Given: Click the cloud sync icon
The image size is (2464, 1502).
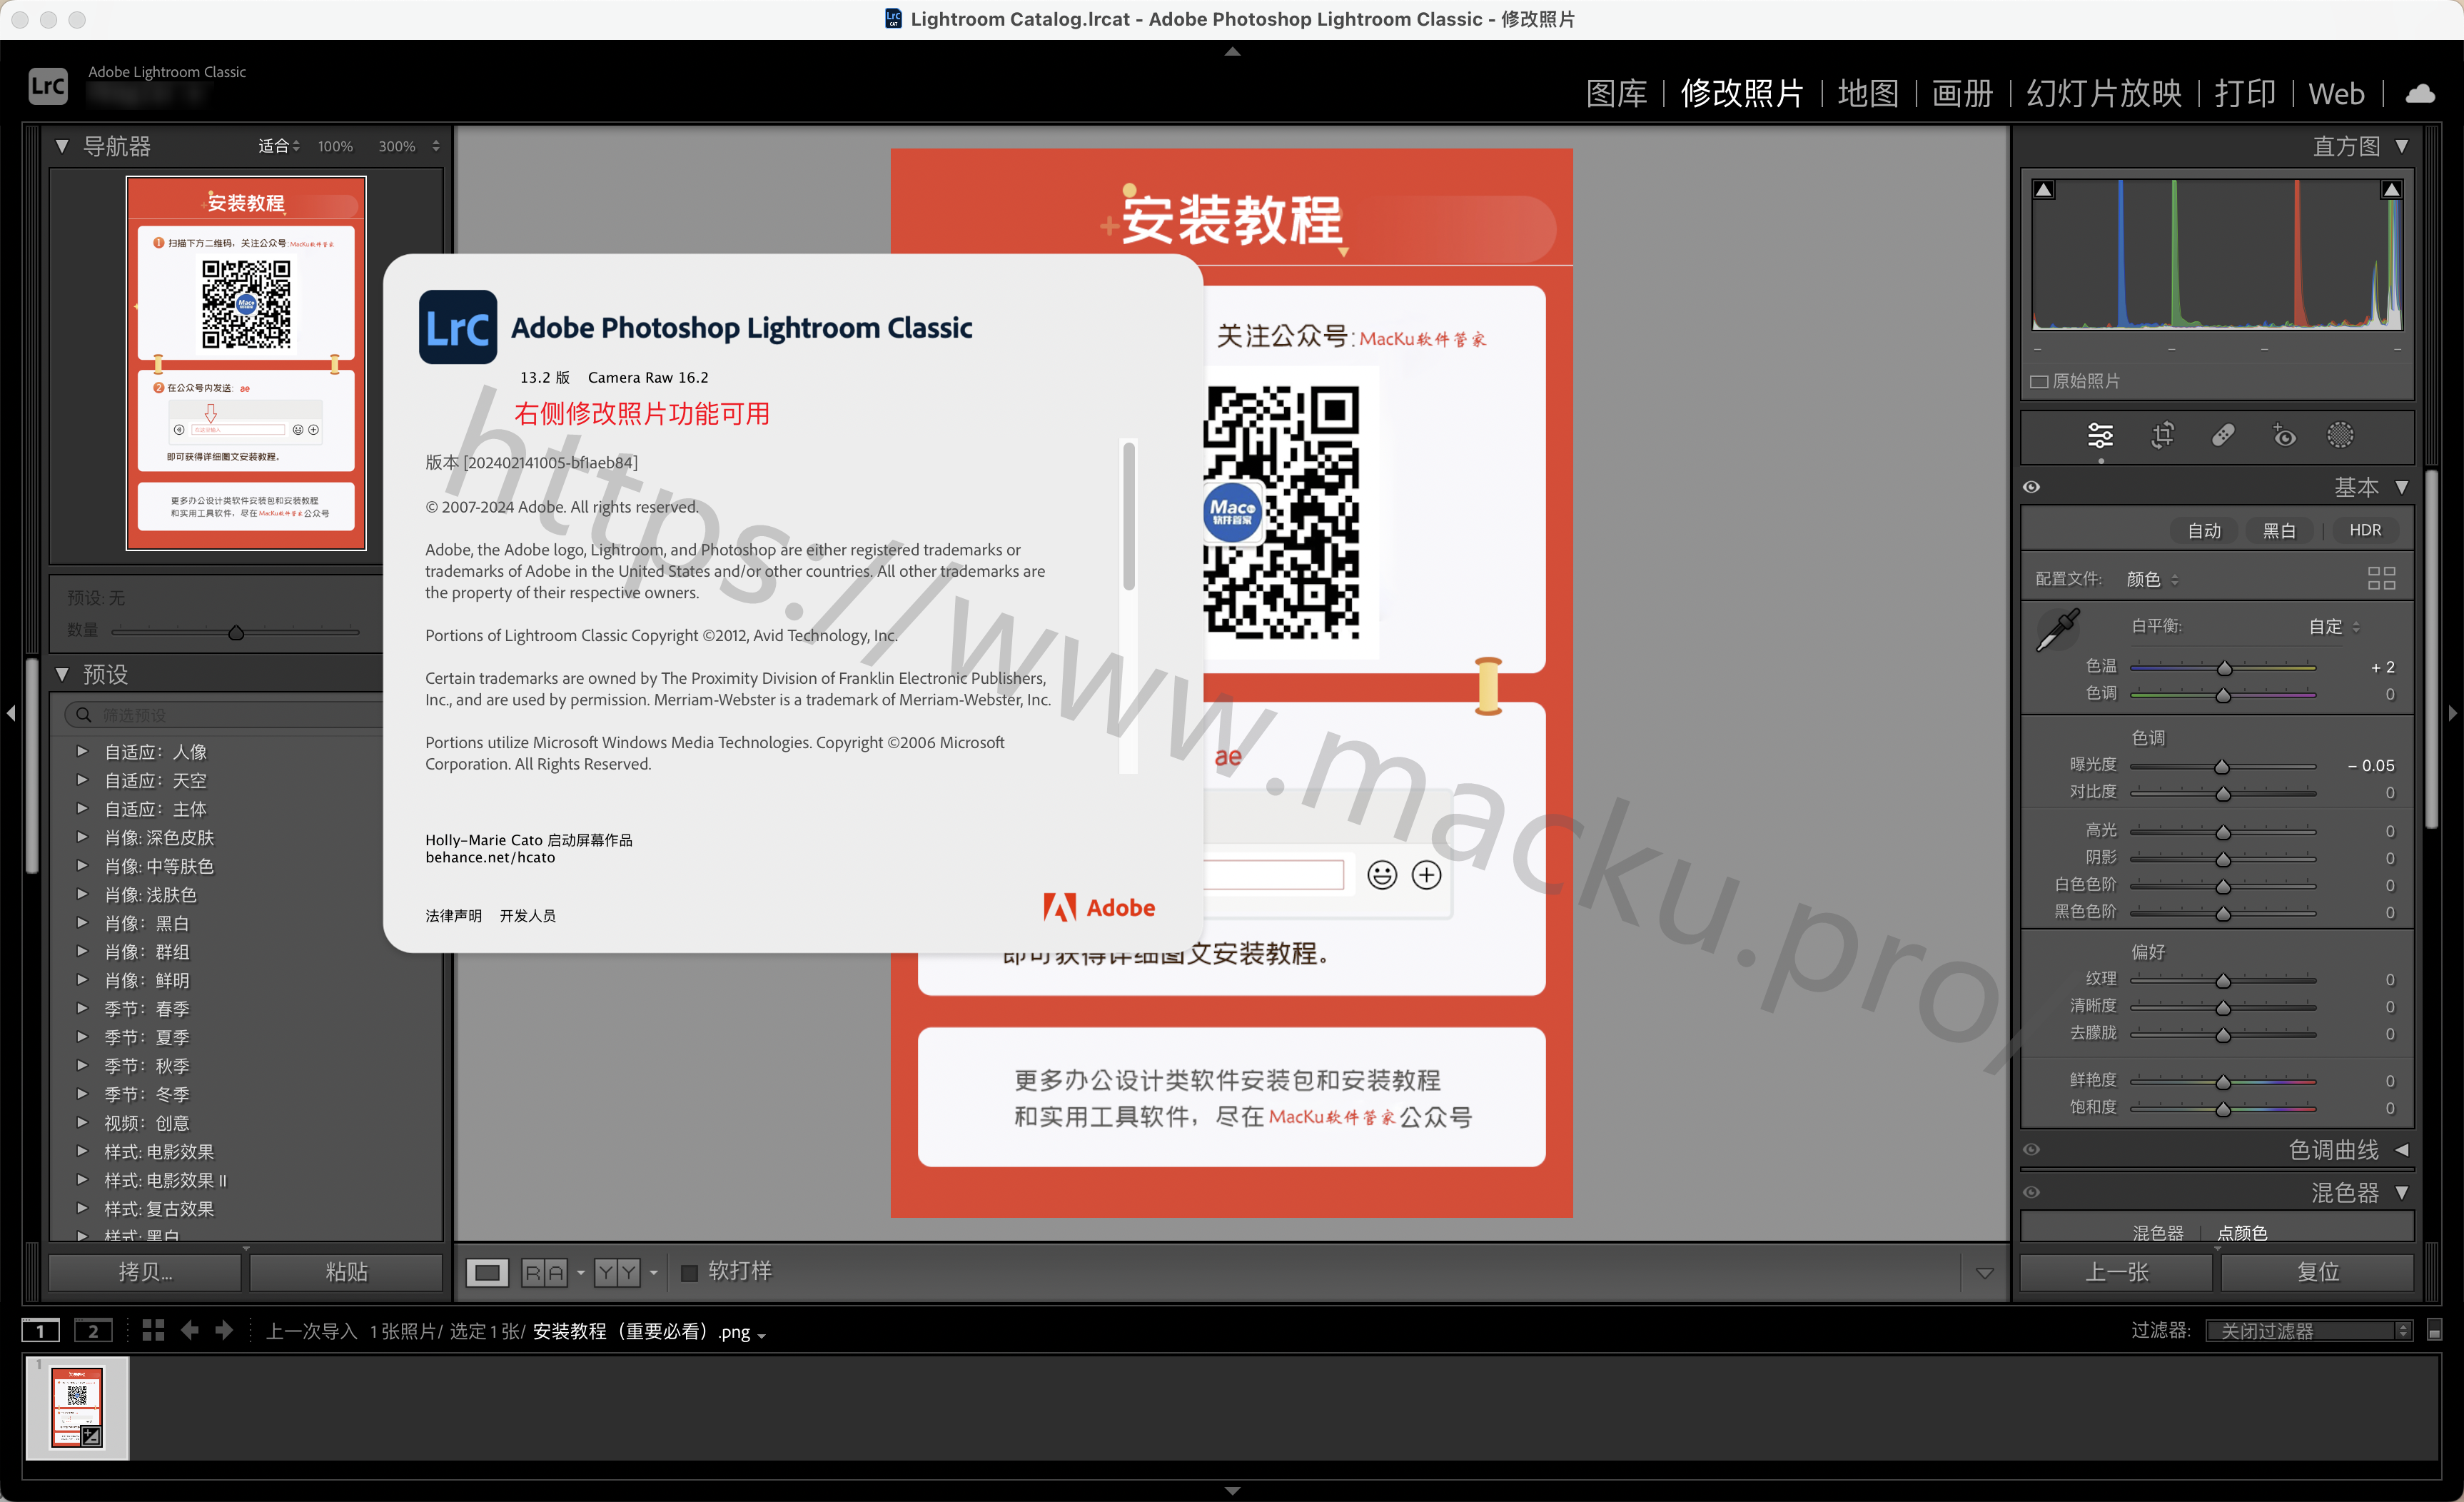Looking at the screenshot, I should click(x=2420, y=94).
